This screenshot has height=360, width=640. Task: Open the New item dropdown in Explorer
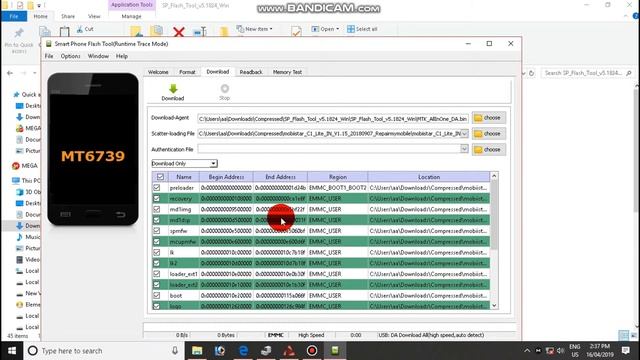[x=255, y=29]
